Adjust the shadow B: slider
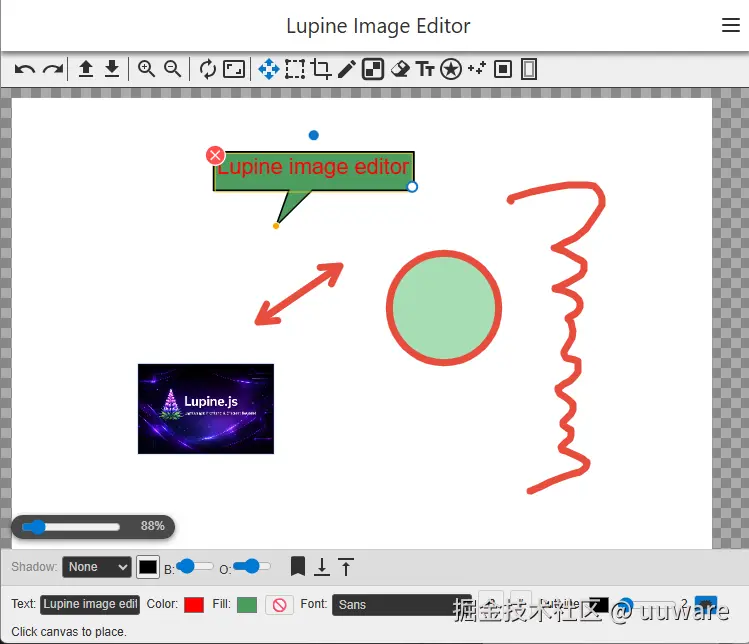 click(x=194, y=567)
